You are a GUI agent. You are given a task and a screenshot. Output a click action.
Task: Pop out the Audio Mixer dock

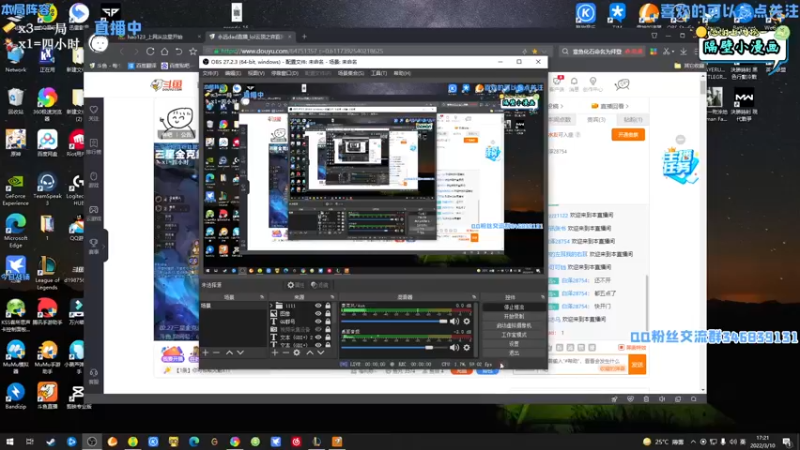point(474,297)
